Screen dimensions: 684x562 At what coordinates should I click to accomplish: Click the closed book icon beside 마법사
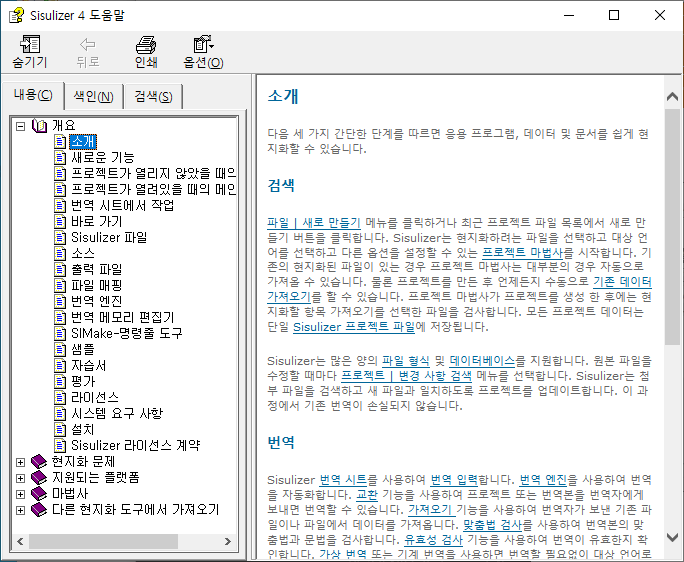point(39,494)
